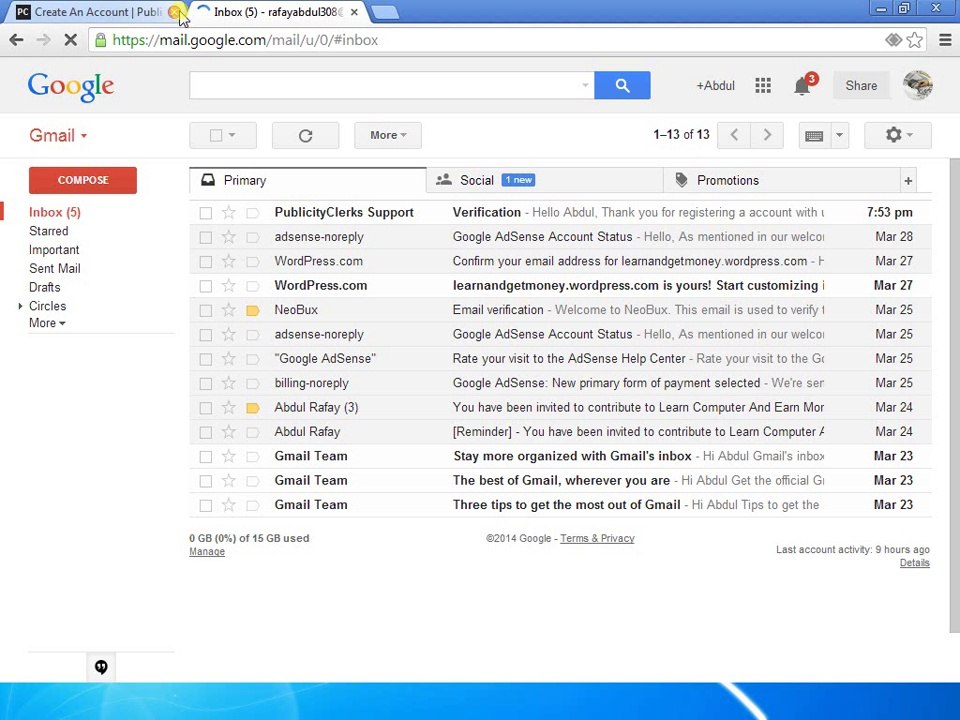Check the Stay more organized email checkbox
Image resolution: width=960 pixels, height=720 pixels.
point(206,457)
